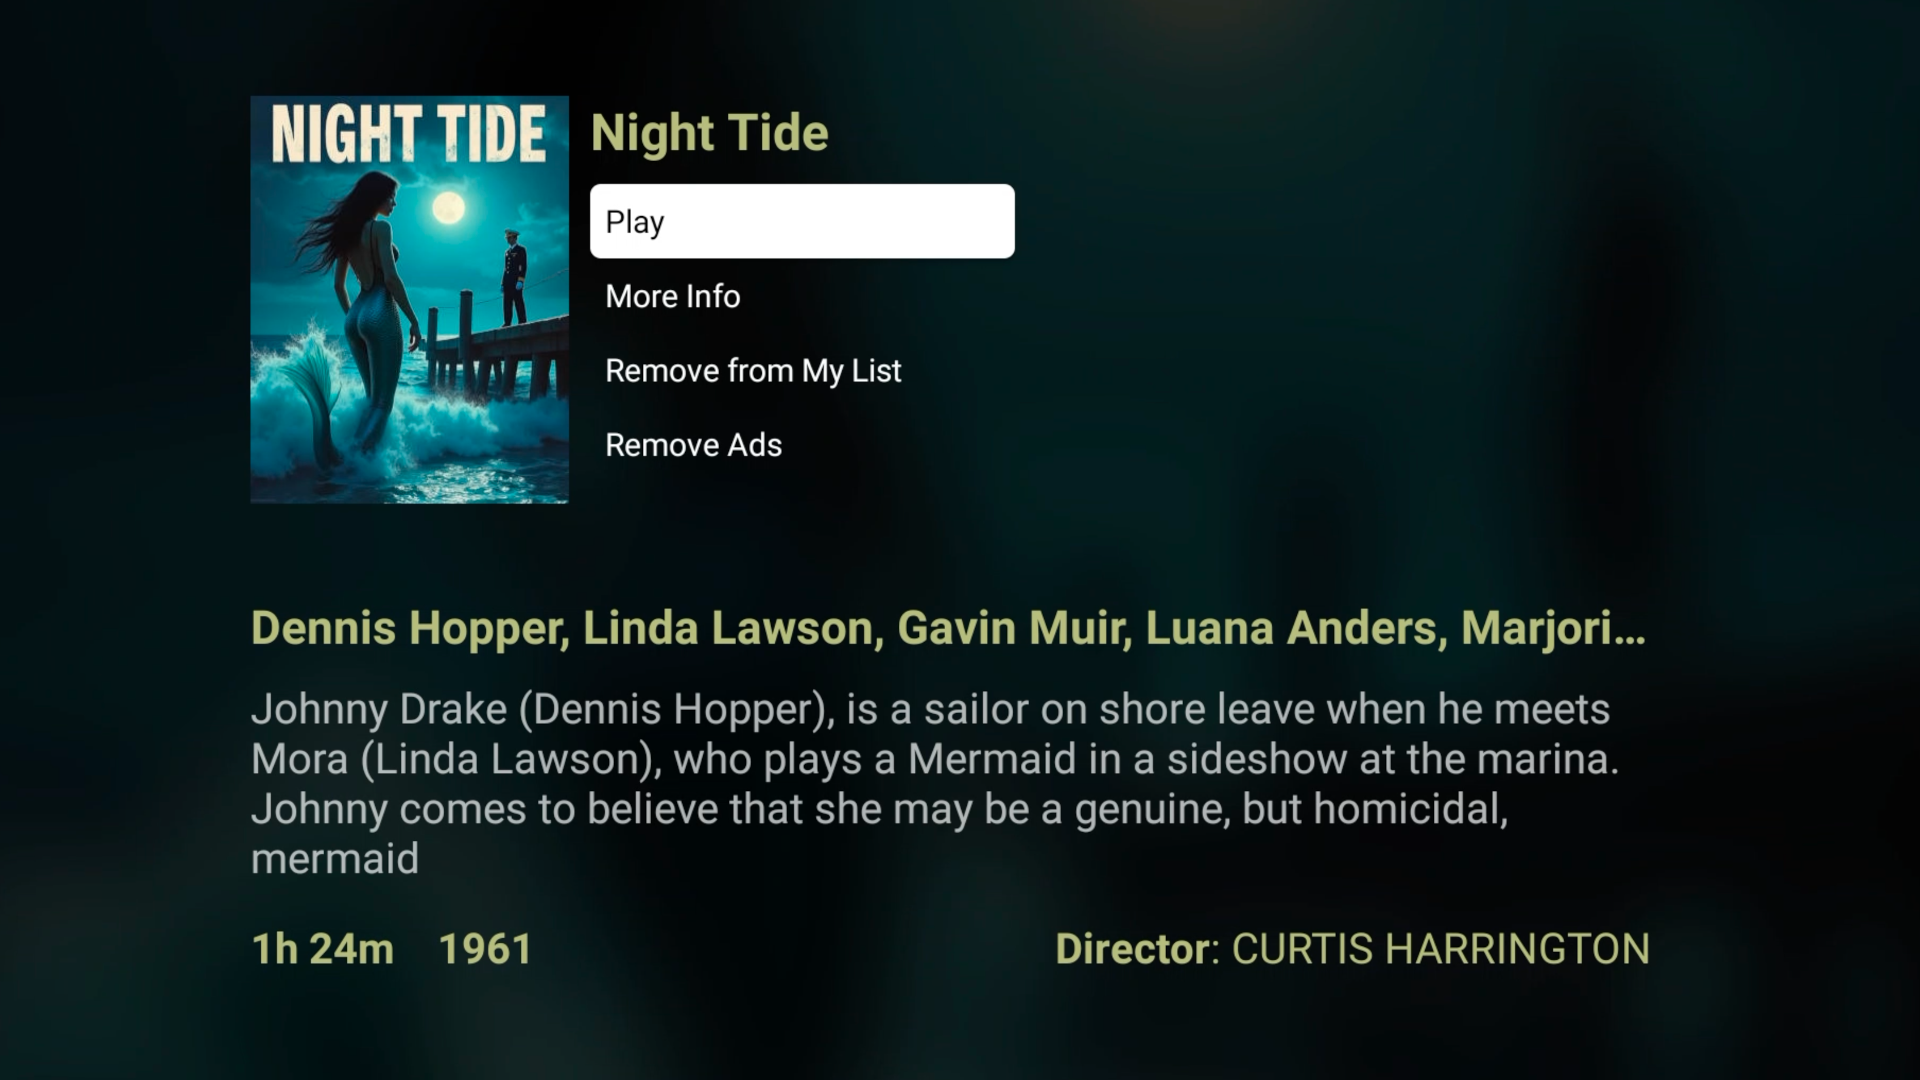Click the truncated Marjori… cast name
The height and width of the screenshot is (1080, 1920).
tap(1553, 628)
